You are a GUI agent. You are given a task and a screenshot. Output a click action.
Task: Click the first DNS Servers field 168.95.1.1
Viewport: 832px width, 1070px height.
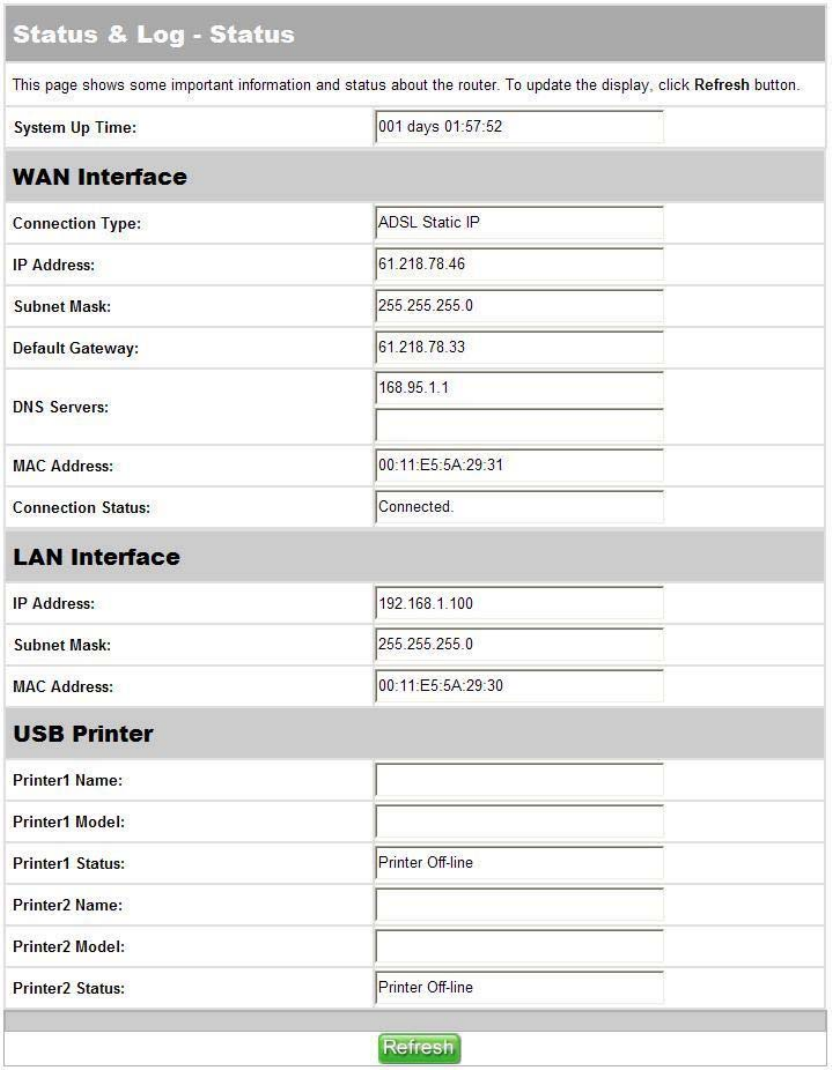click(518, 389)
